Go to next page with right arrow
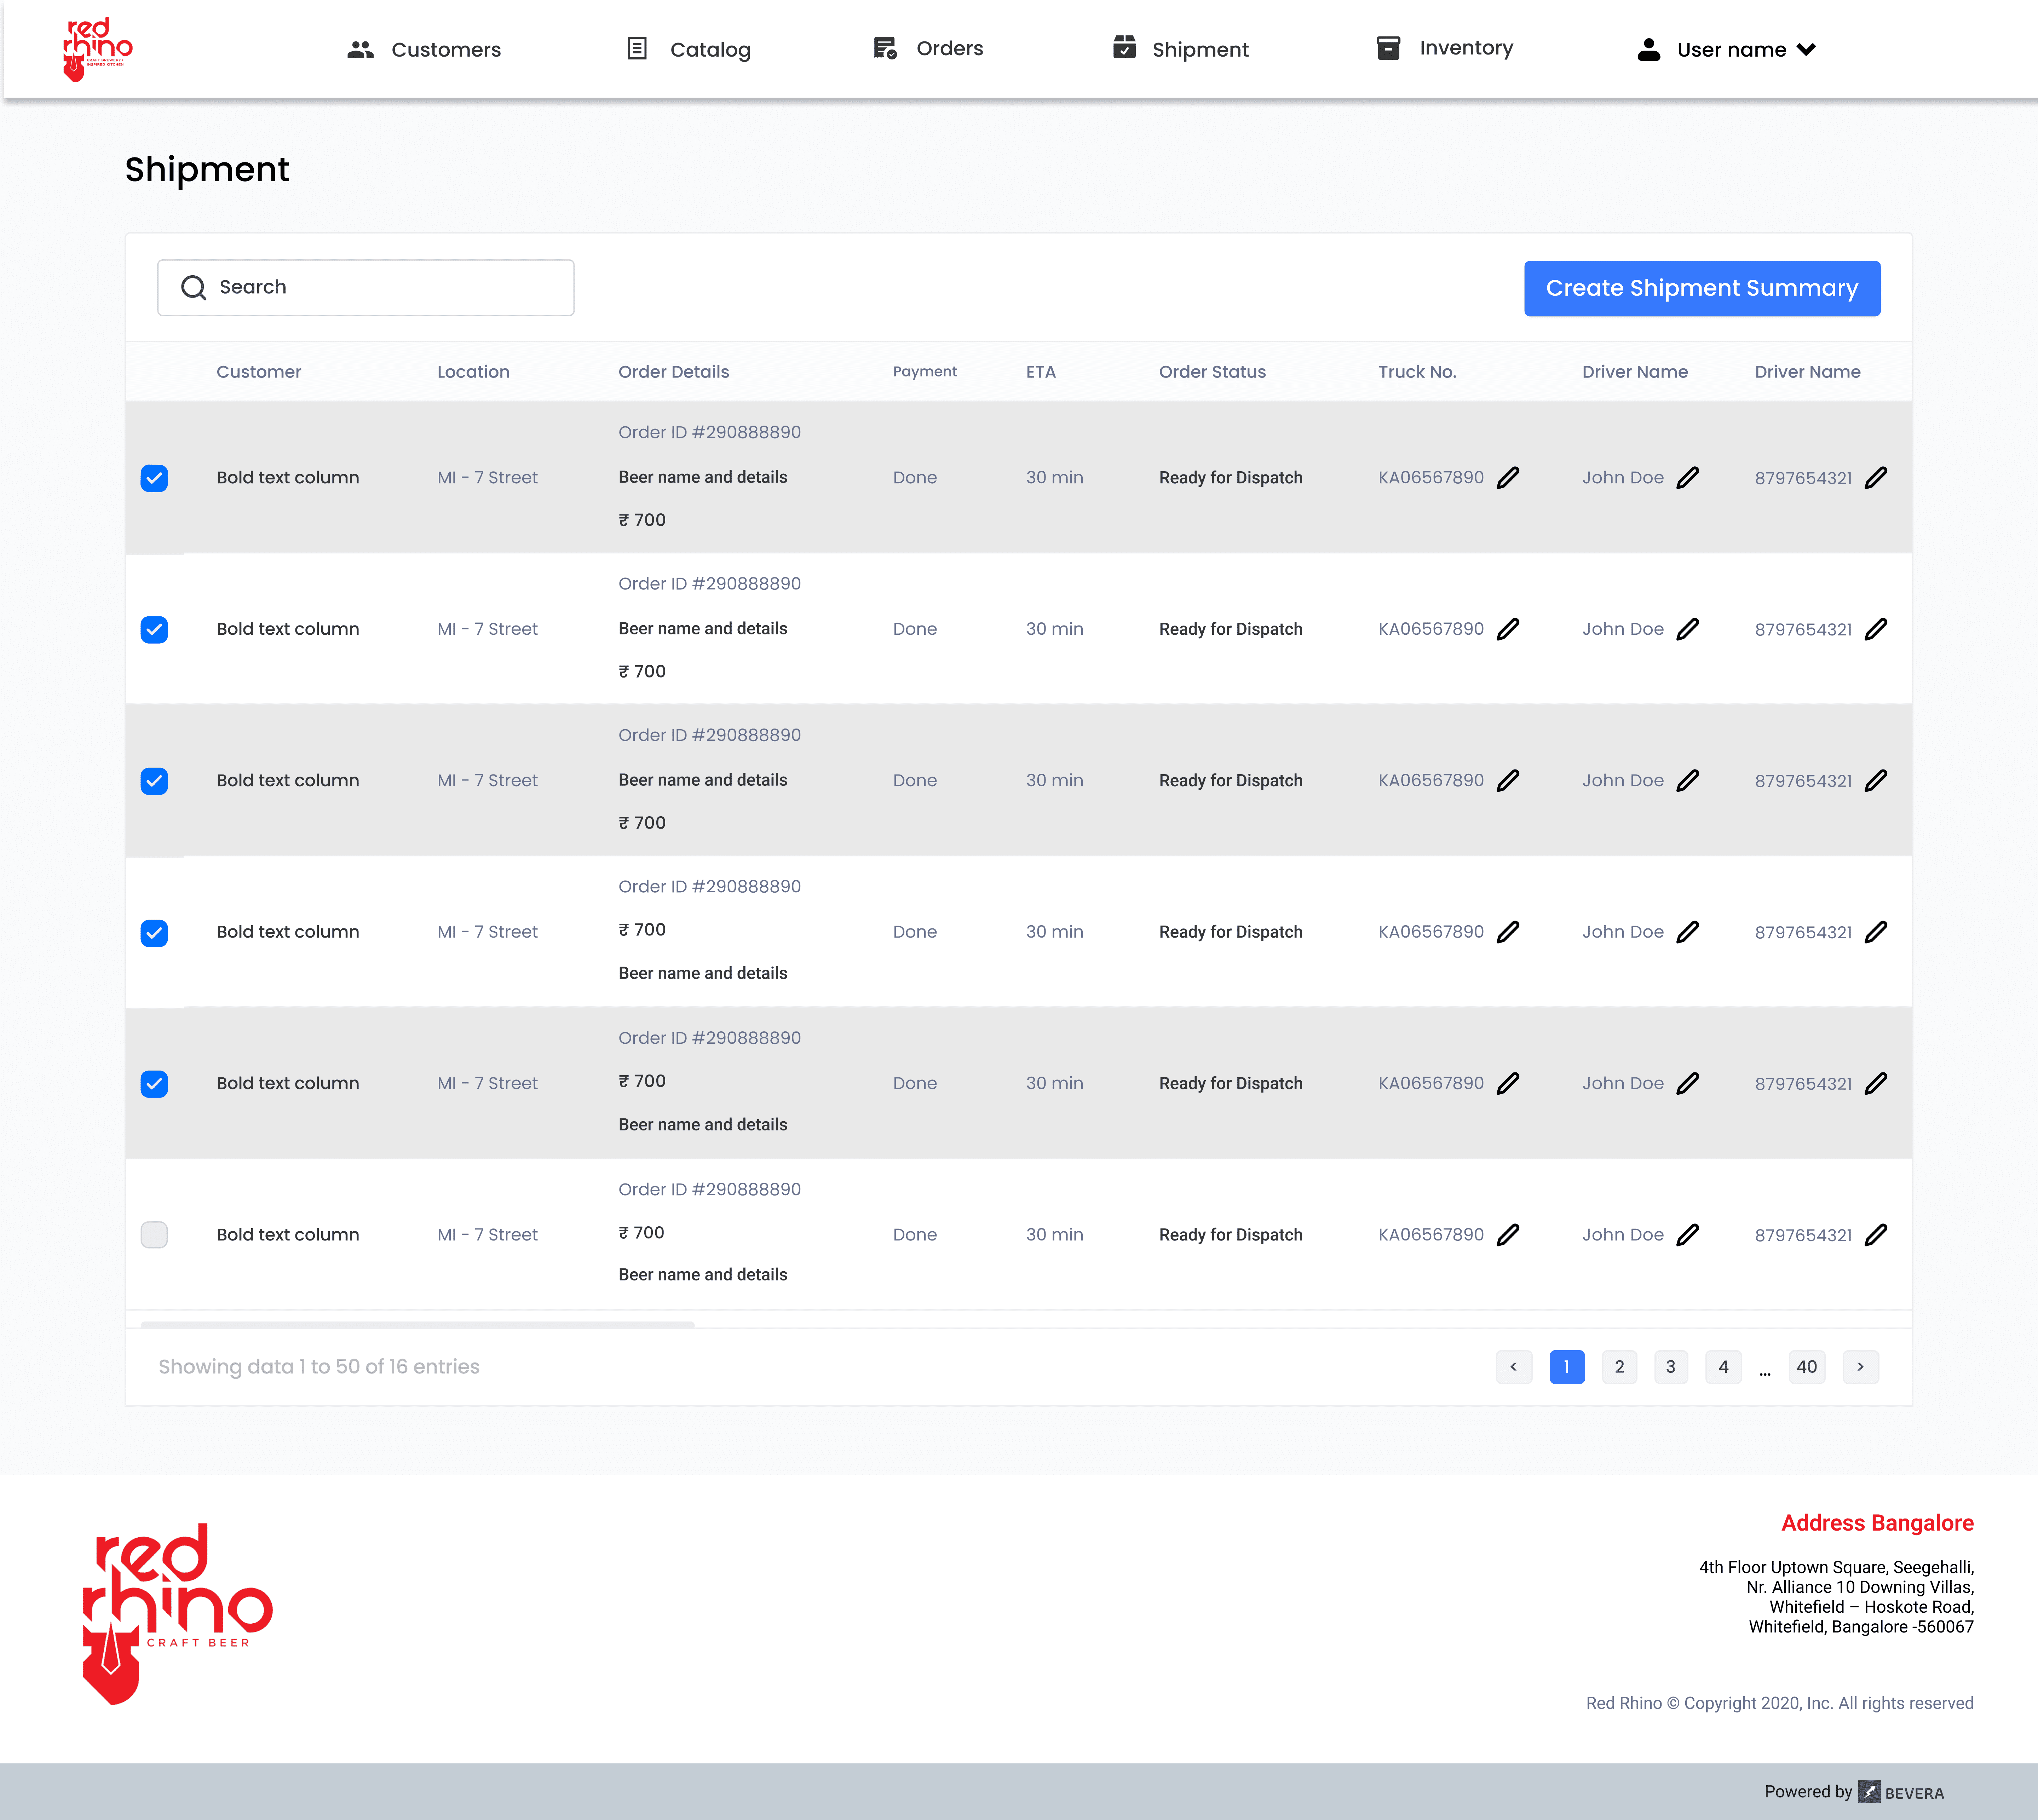This screenshot has height=1820, width=2038. 1861,1367
